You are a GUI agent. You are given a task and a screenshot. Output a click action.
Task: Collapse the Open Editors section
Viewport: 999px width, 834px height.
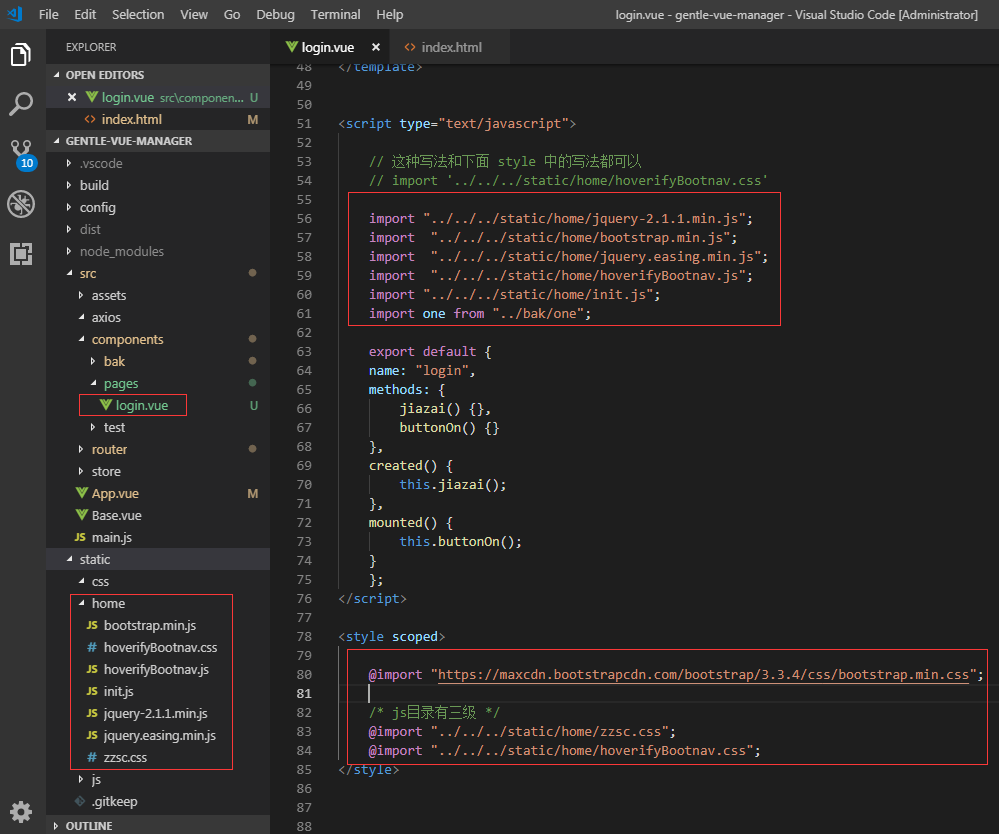tap(158, 75)
